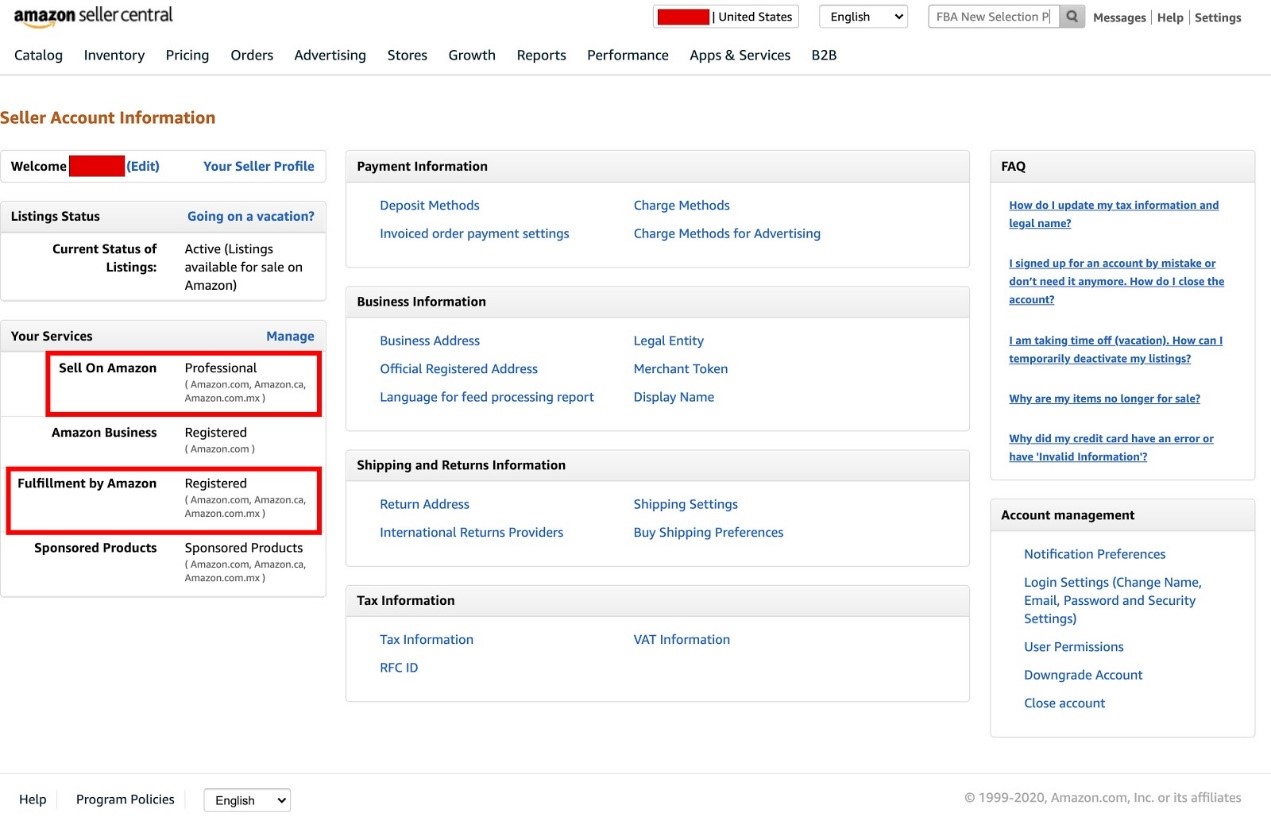The height and width of the screenshot is (832, 1271).
Task: Open the language dropdown in the header
Action: pos(863,17)
